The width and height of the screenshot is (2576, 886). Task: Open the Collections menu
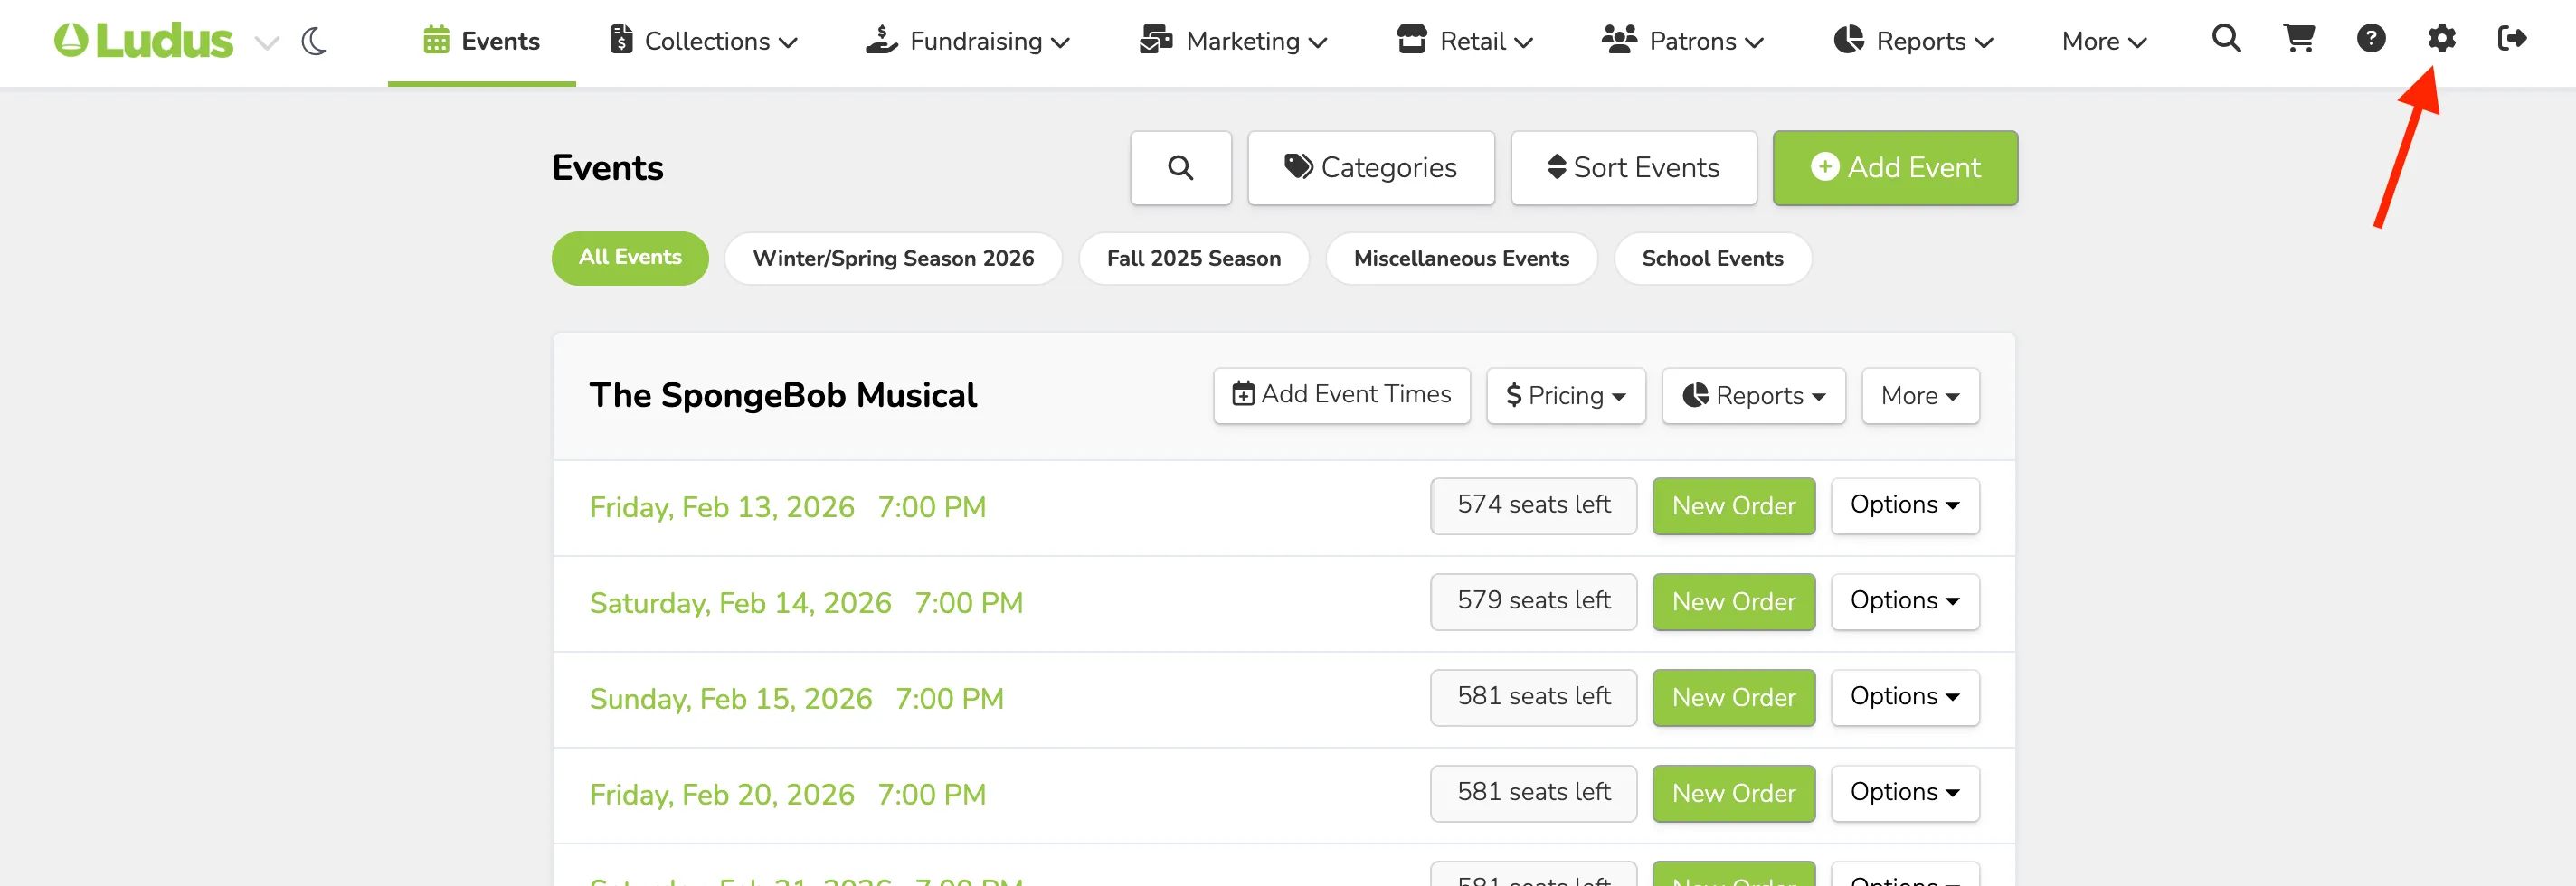(704, 41)
